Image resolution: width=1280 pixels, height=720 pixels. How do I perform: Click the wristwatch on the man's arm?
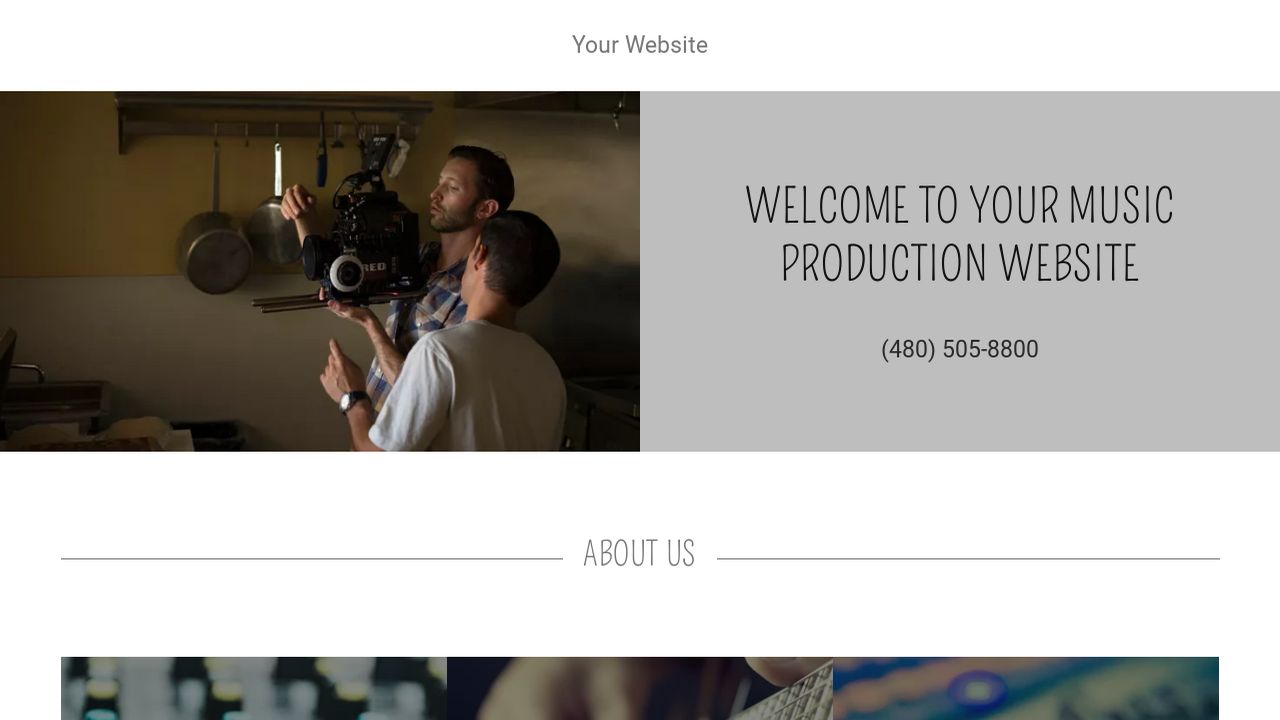pyautogui.click(x=353, y=401)
